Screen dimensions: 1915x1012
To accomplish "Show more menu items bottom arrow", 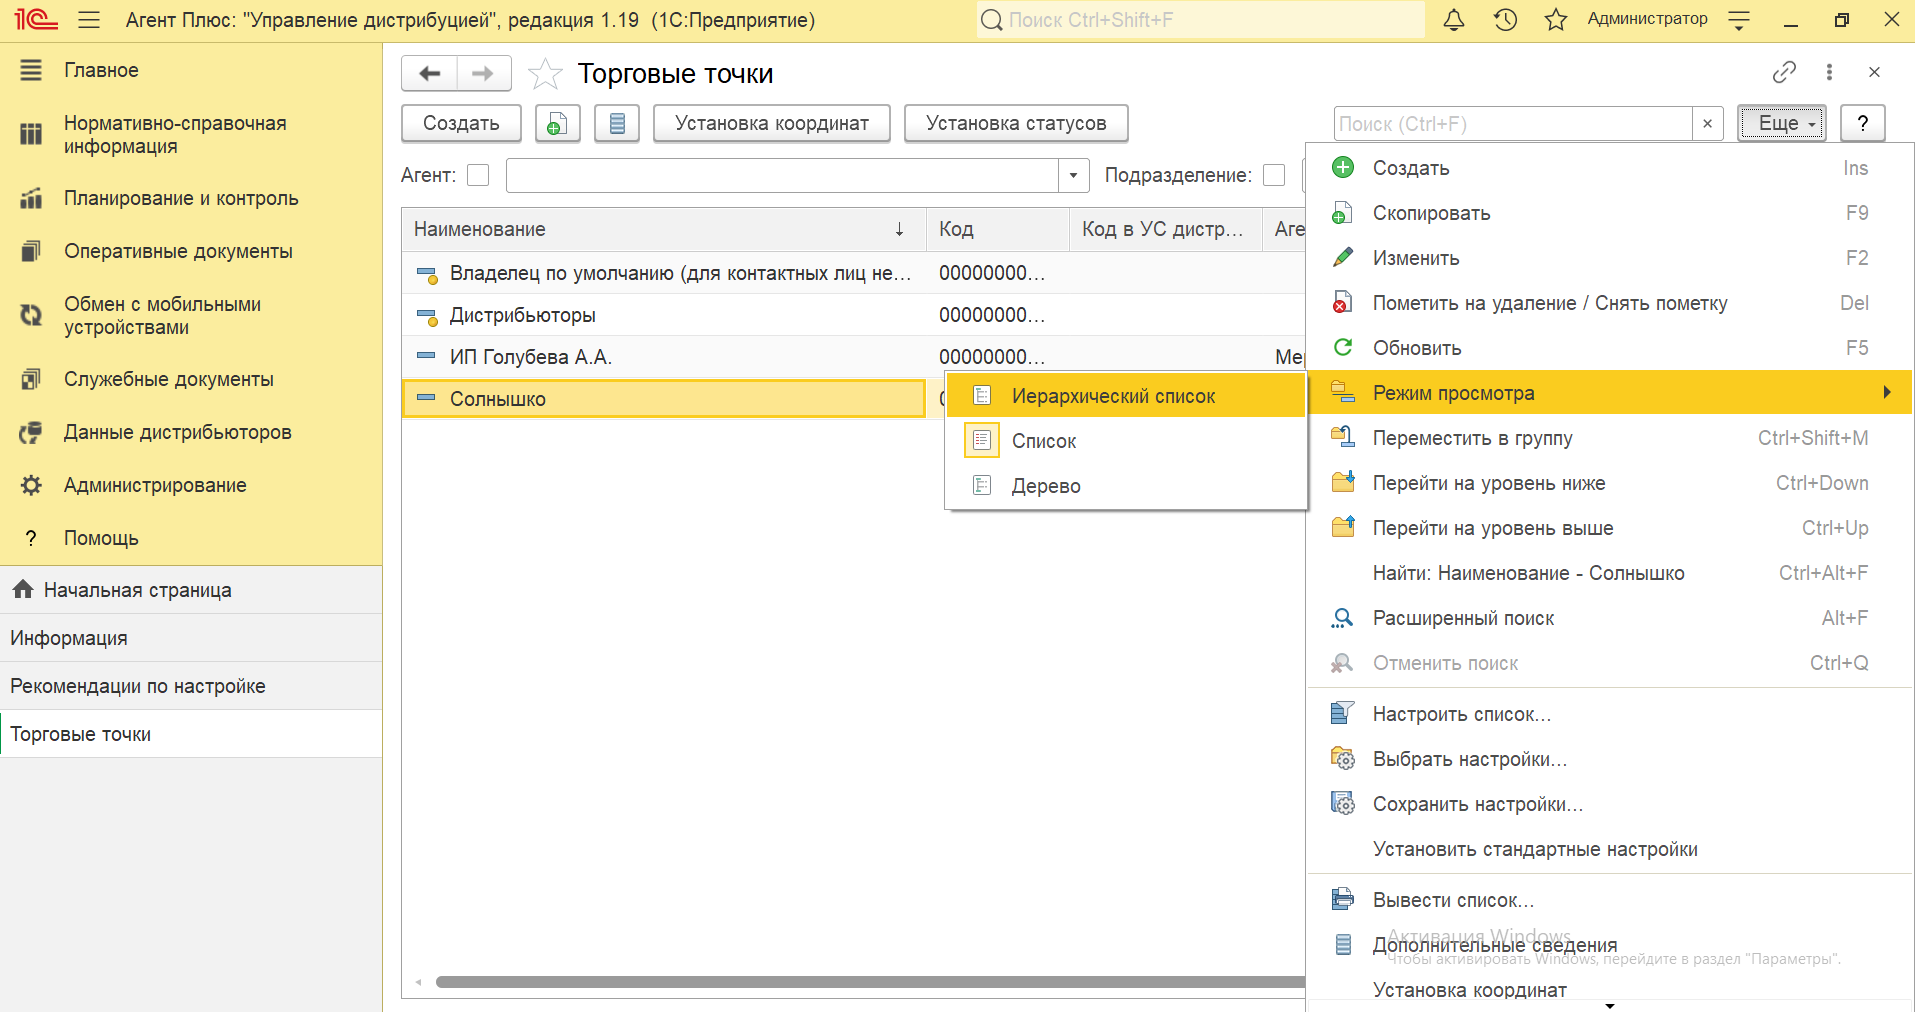I will [x=1610, y=1005].
